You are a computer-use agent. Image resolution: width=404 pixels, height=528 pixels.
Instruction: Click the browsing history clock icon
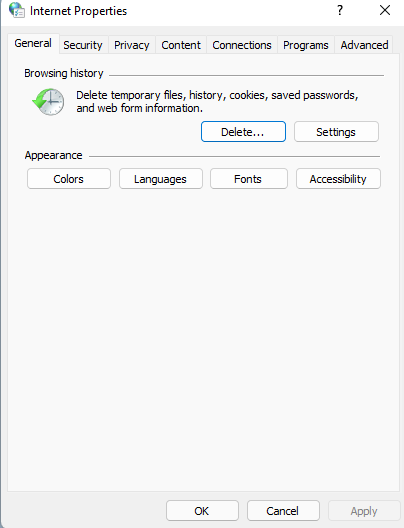click(x=48, y=102)
